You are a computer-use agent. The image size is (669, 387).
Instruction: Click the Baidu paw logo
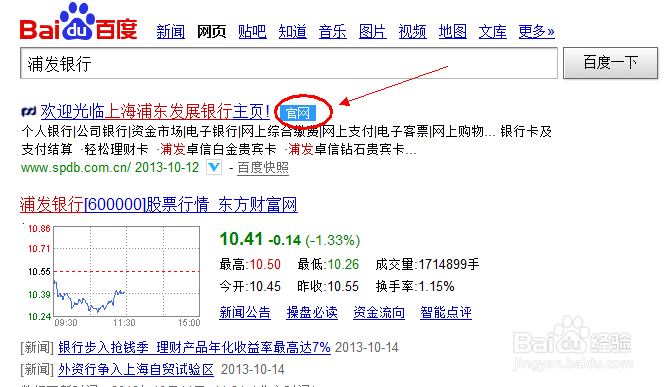(79, 21)
